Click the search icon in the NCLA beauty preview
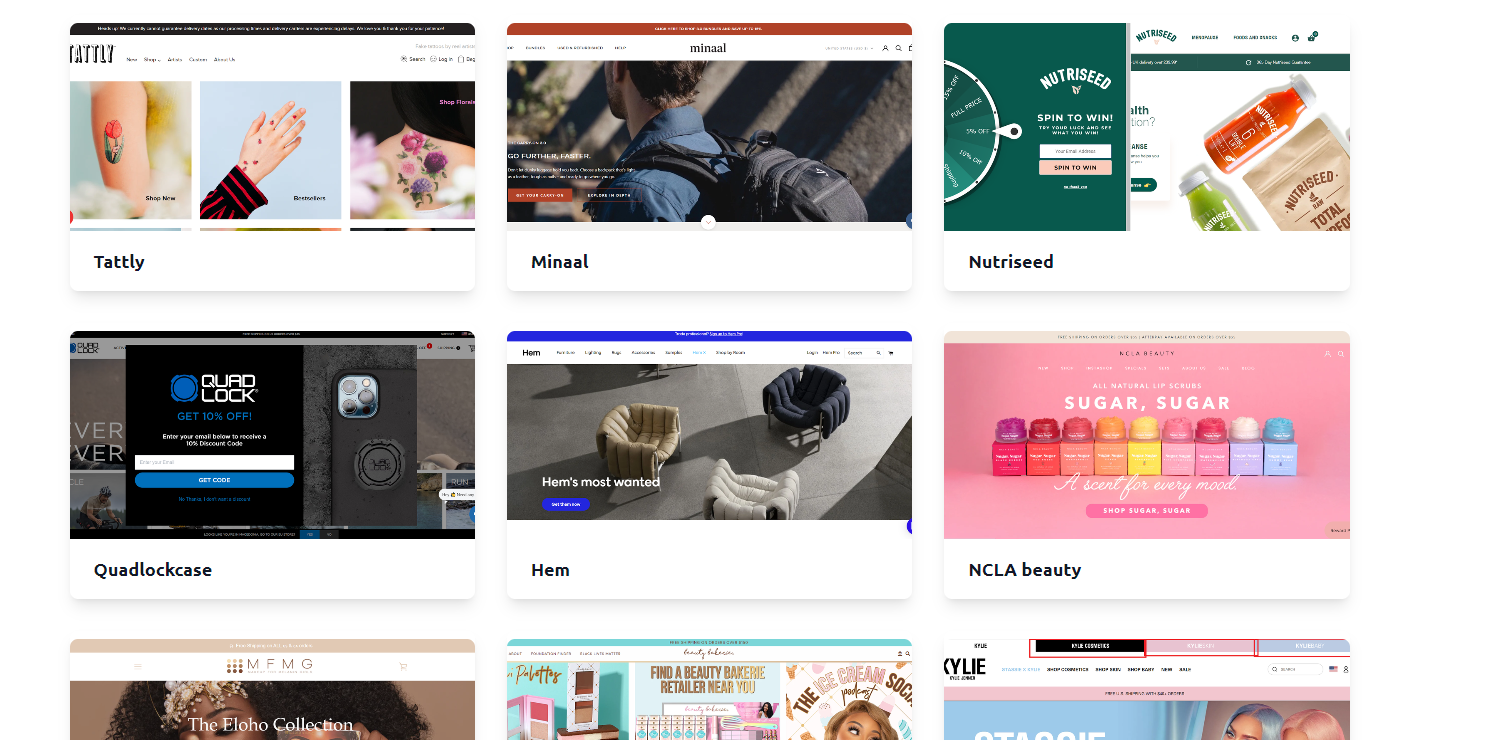This screenshot has width=1486, height=740. 1341,353
